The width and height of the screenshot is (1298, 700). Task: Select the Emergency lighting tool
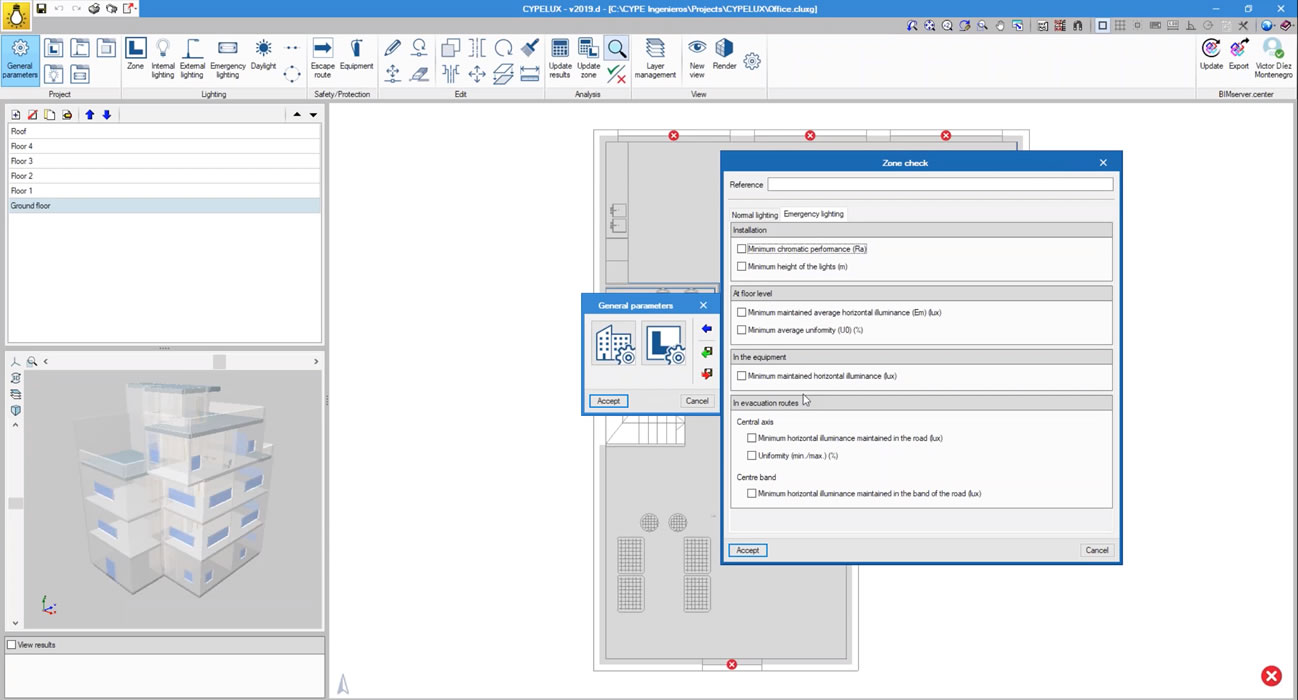click(228, 58)
